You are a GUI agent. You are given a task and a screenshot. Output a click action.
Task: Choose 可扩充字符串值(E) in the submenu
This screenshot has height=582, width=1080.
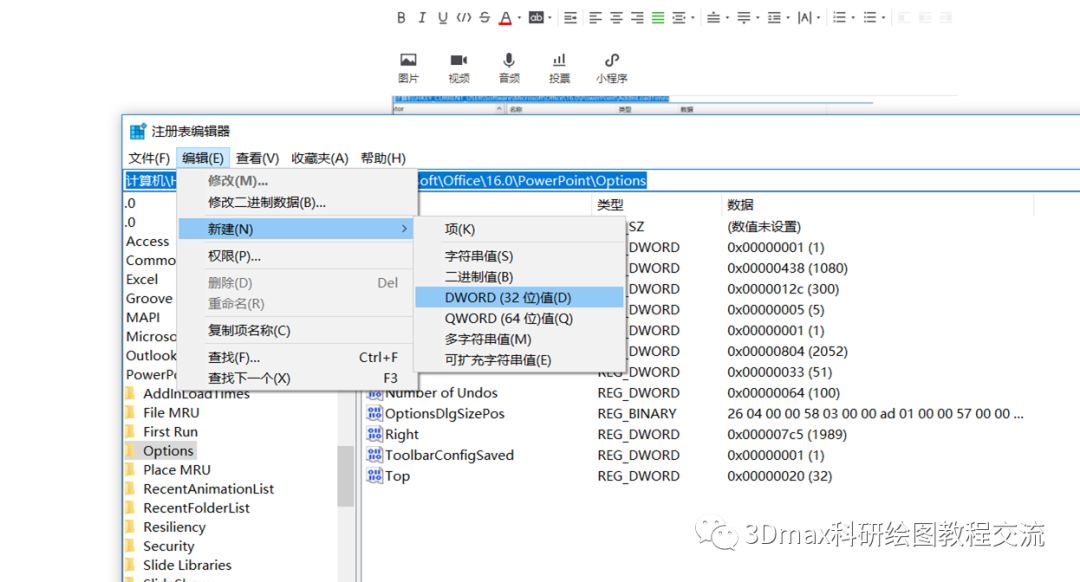tap(519, 360)
